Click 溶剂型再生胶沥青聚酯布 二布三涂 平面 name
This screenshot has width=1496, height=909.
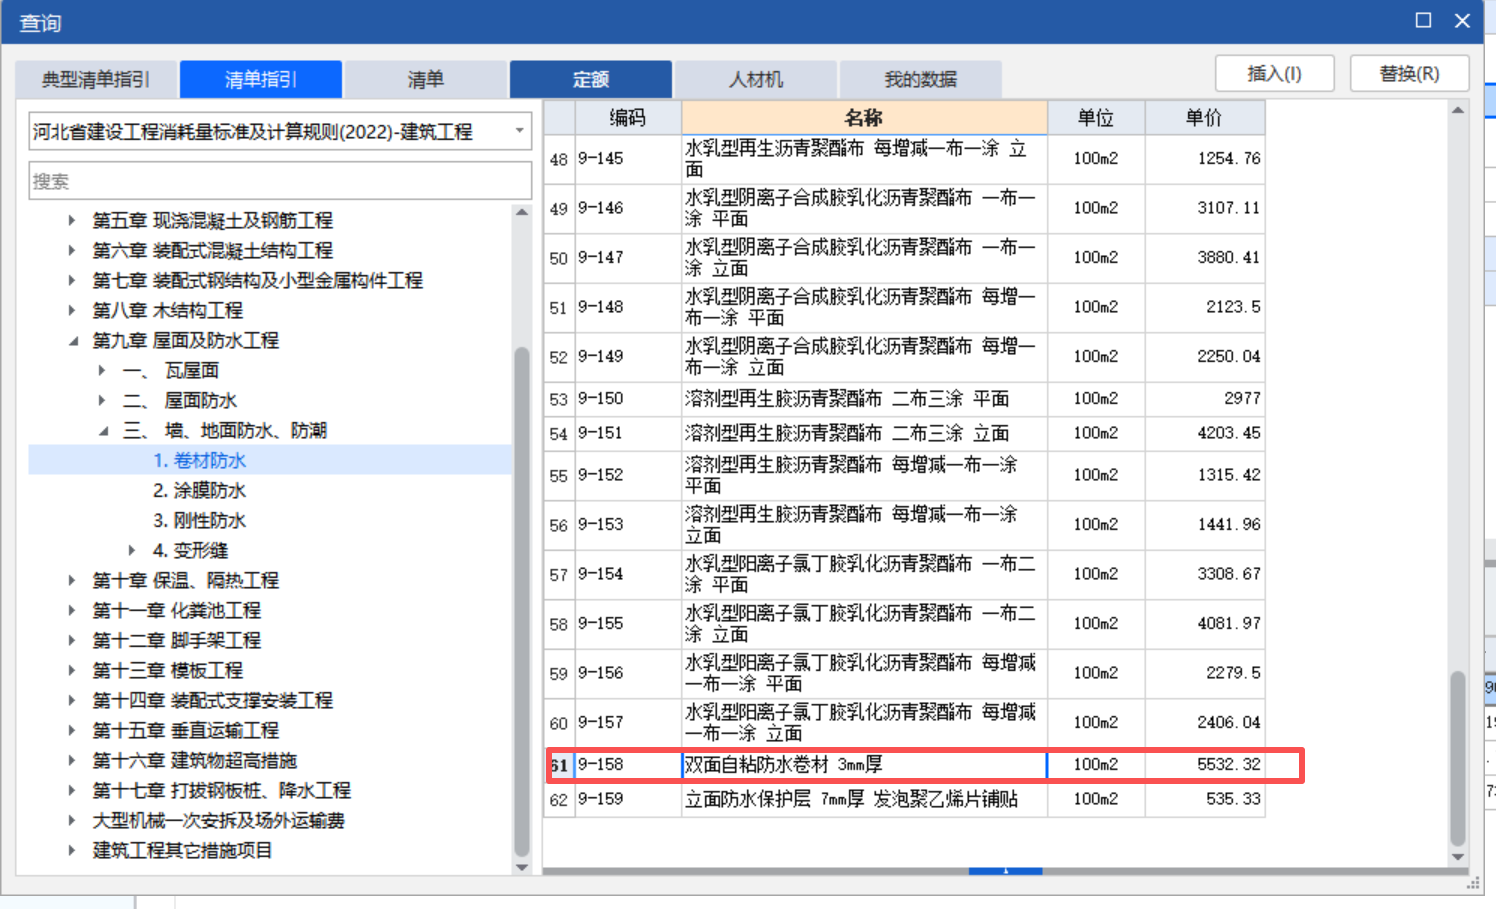pos(864,399)
